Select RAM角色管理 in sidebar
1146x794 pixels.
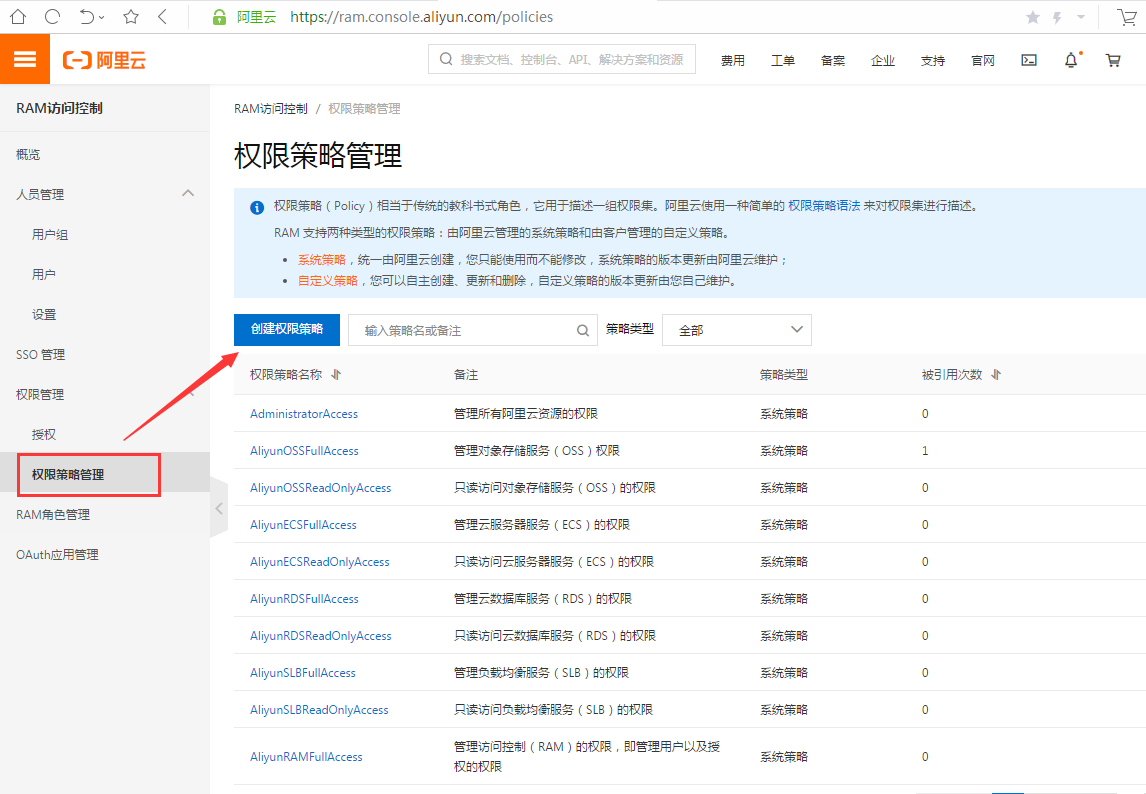tap(53, 515)
